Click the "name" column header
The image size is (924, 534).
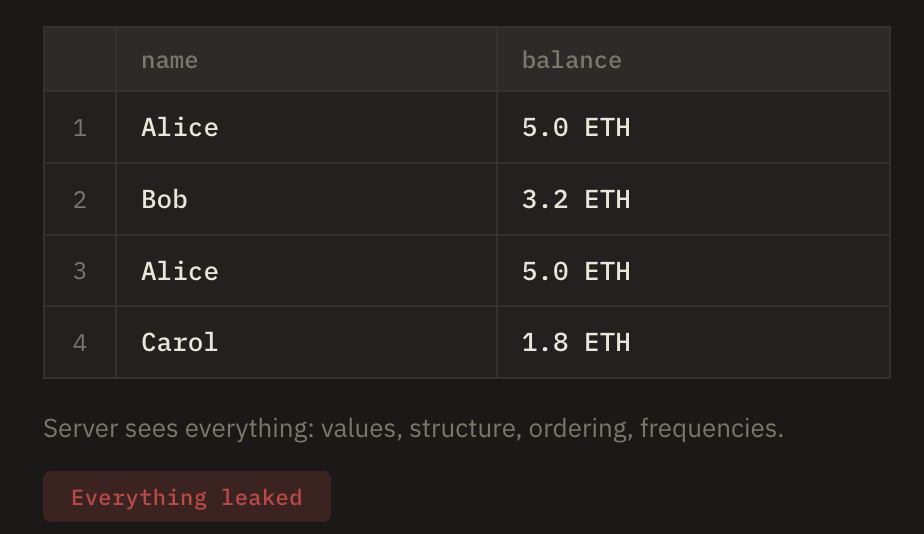point(169,60)
